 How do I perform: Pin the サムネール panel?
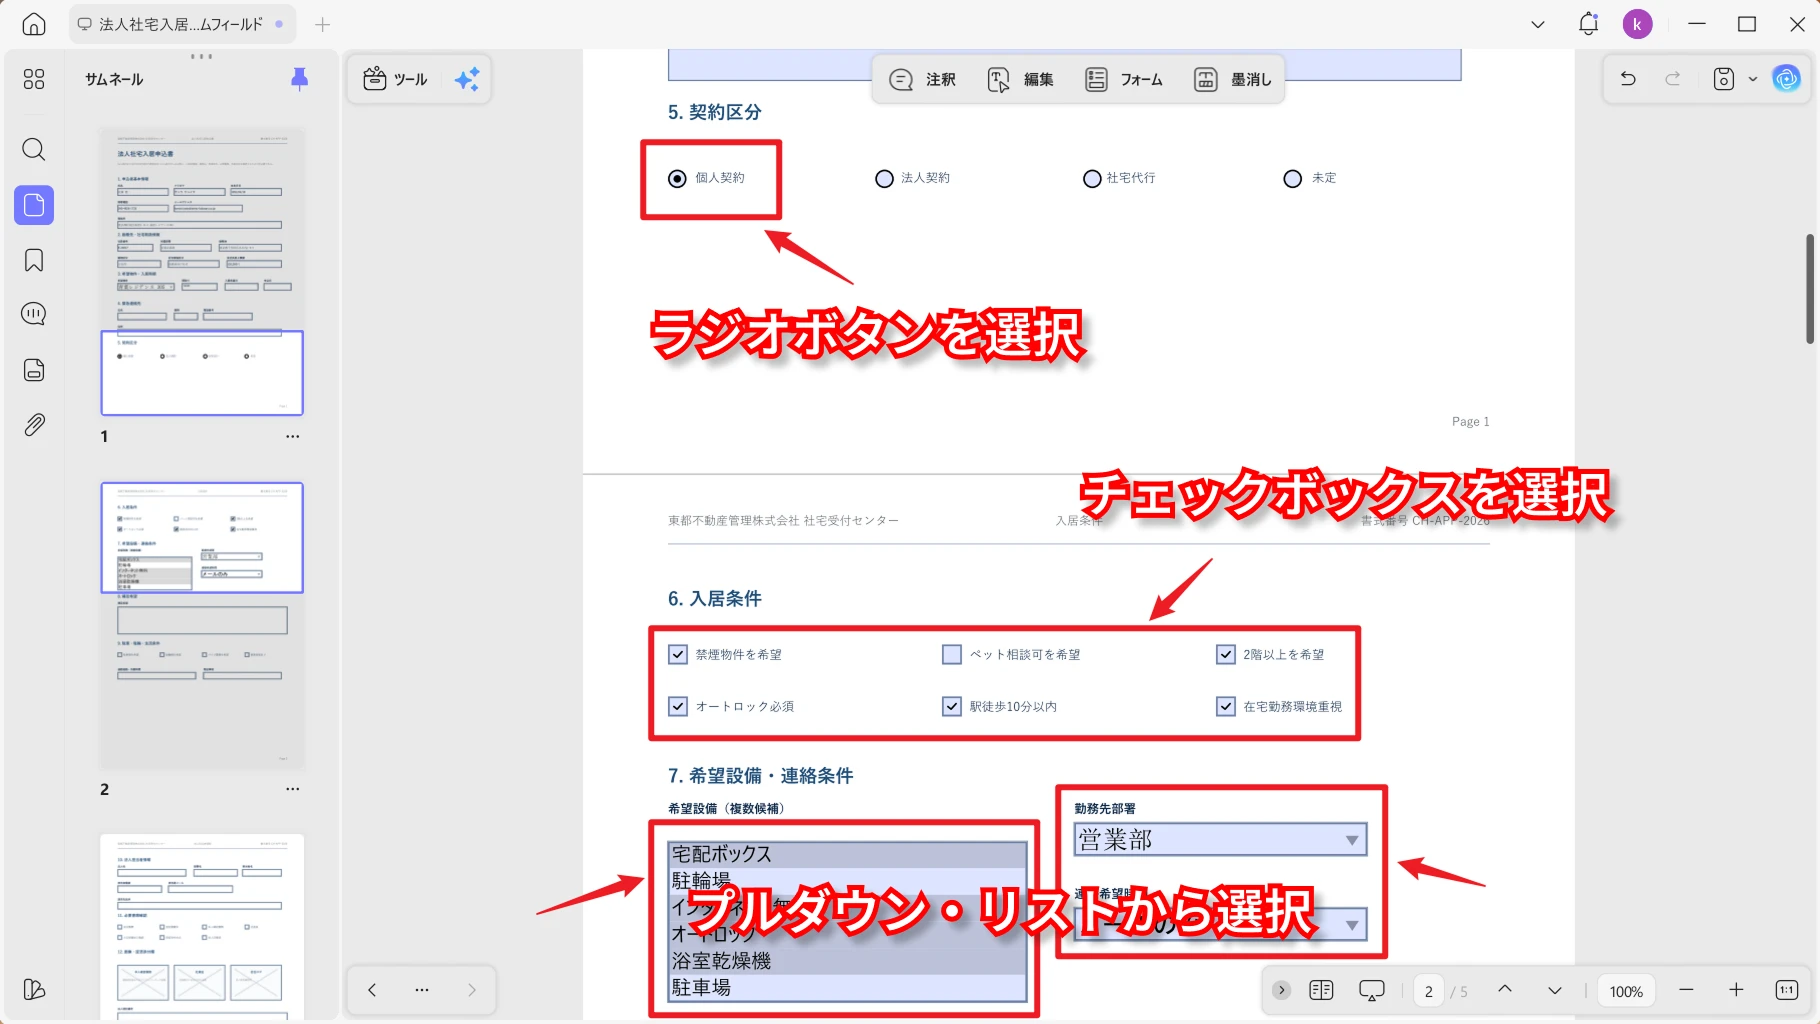(299, 79)
